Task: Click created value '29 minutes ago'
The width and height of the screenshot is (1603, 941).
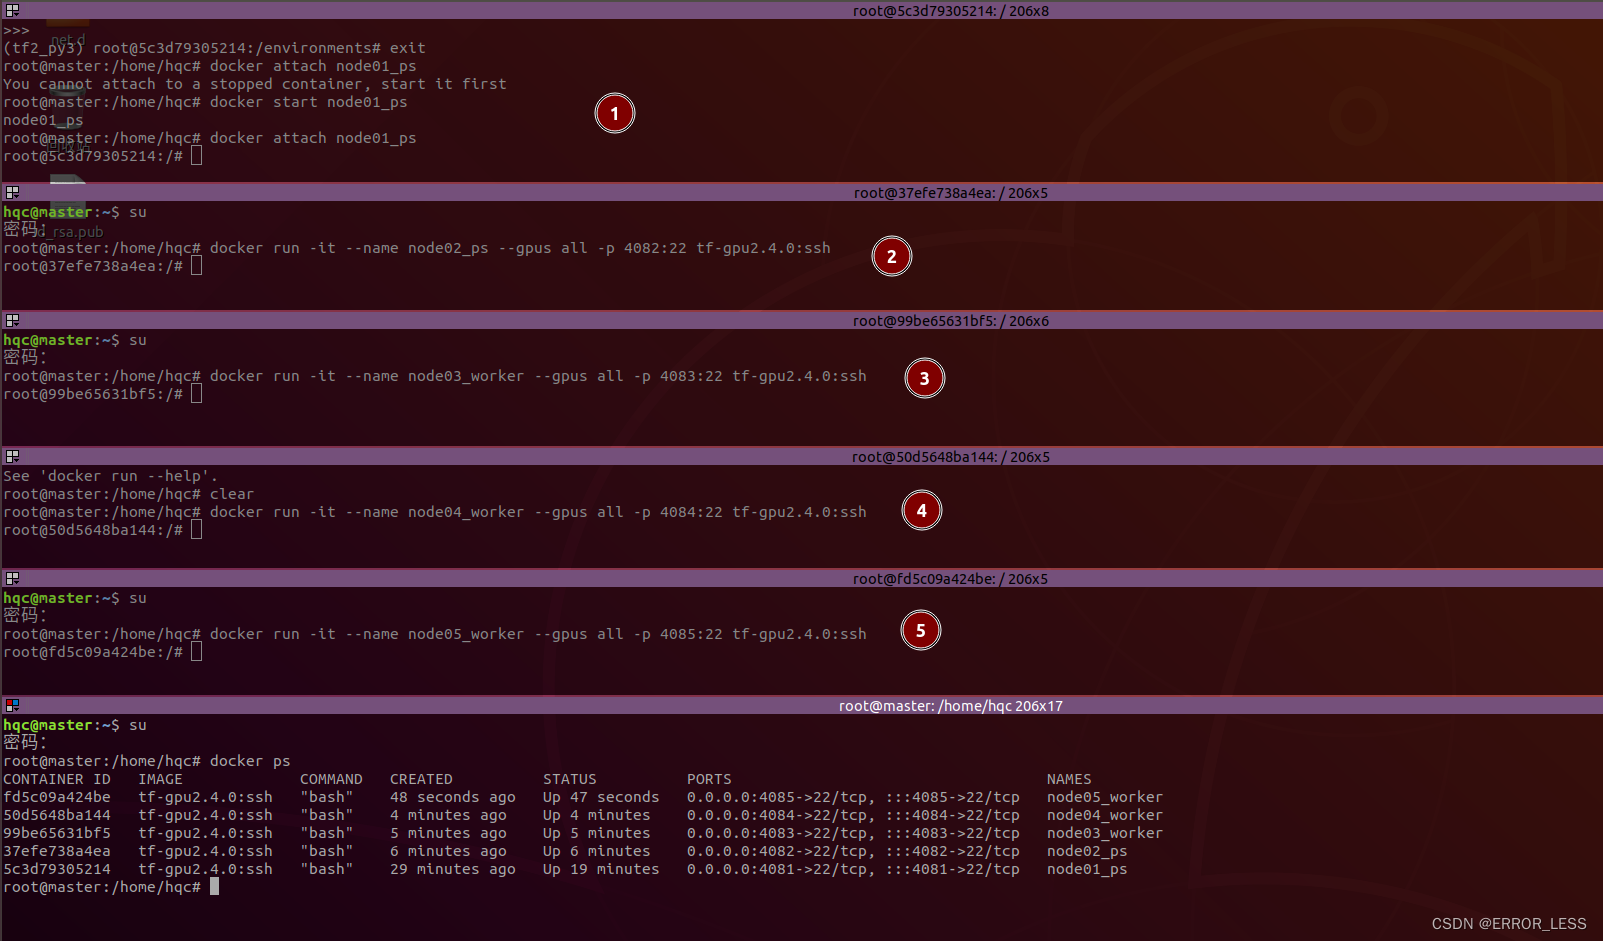Action: pos(453,869)
